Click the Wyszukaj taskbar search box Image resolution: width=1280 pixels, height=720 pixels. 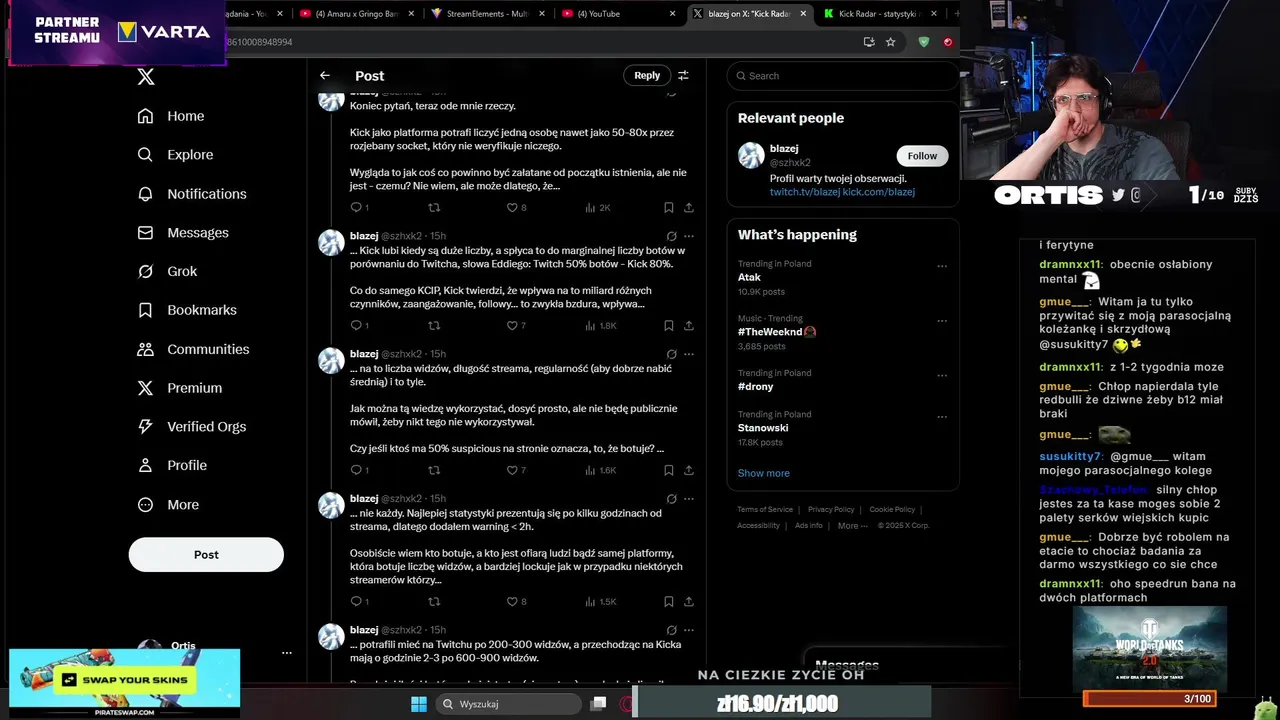click(x=508, y=704)
